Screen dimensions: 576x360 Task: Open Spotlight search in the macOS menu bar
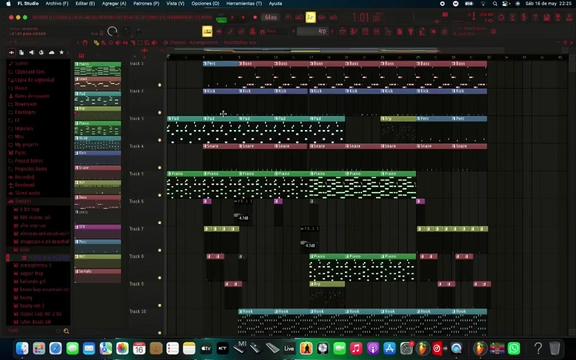coord(495,4)
